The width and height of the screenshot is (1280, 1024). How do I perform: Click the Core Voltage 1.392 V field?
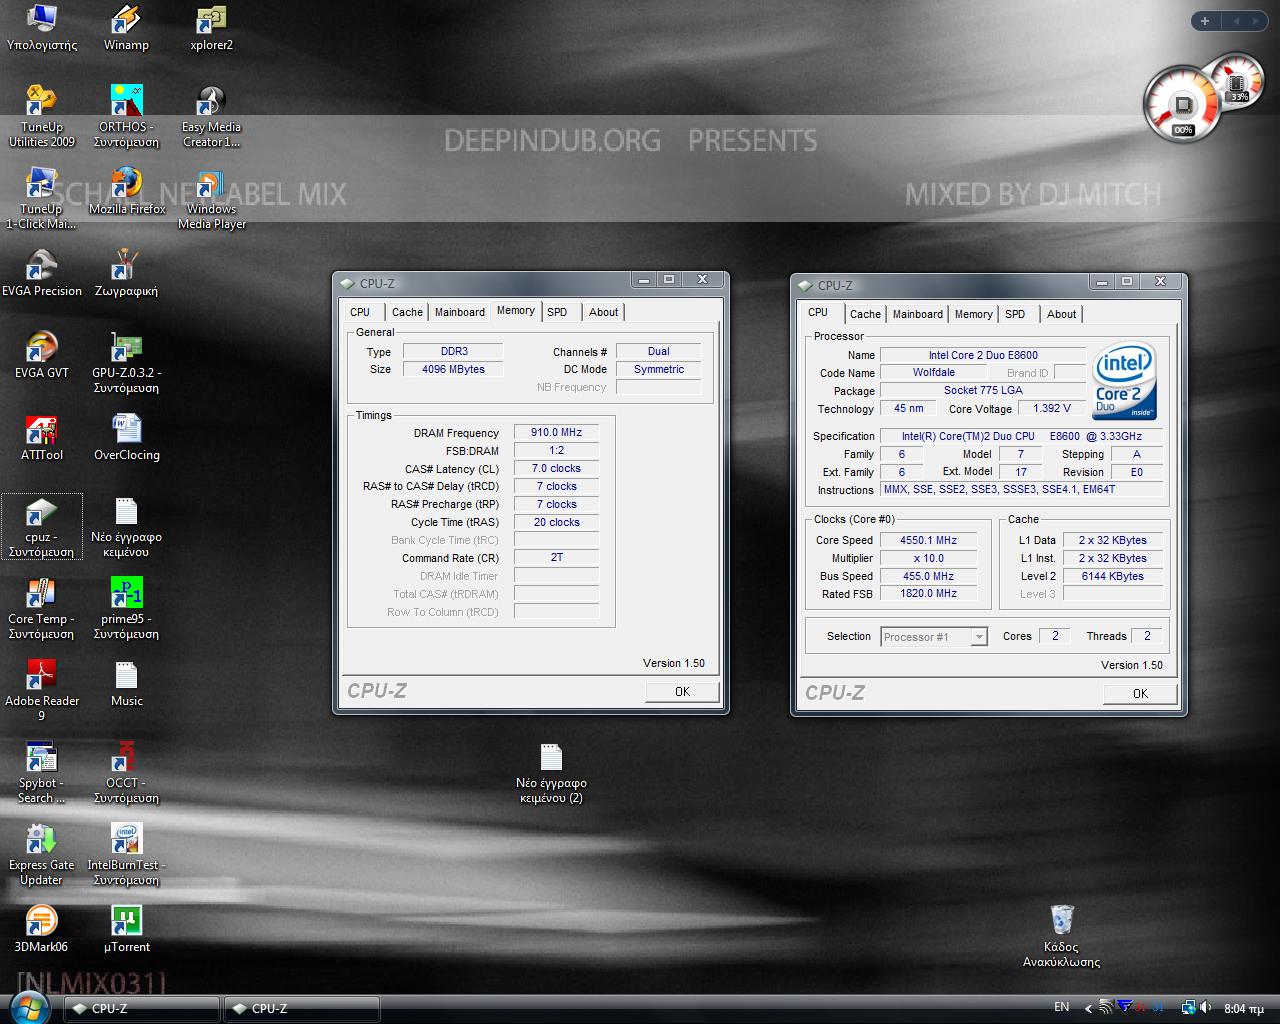[1051, 408]
